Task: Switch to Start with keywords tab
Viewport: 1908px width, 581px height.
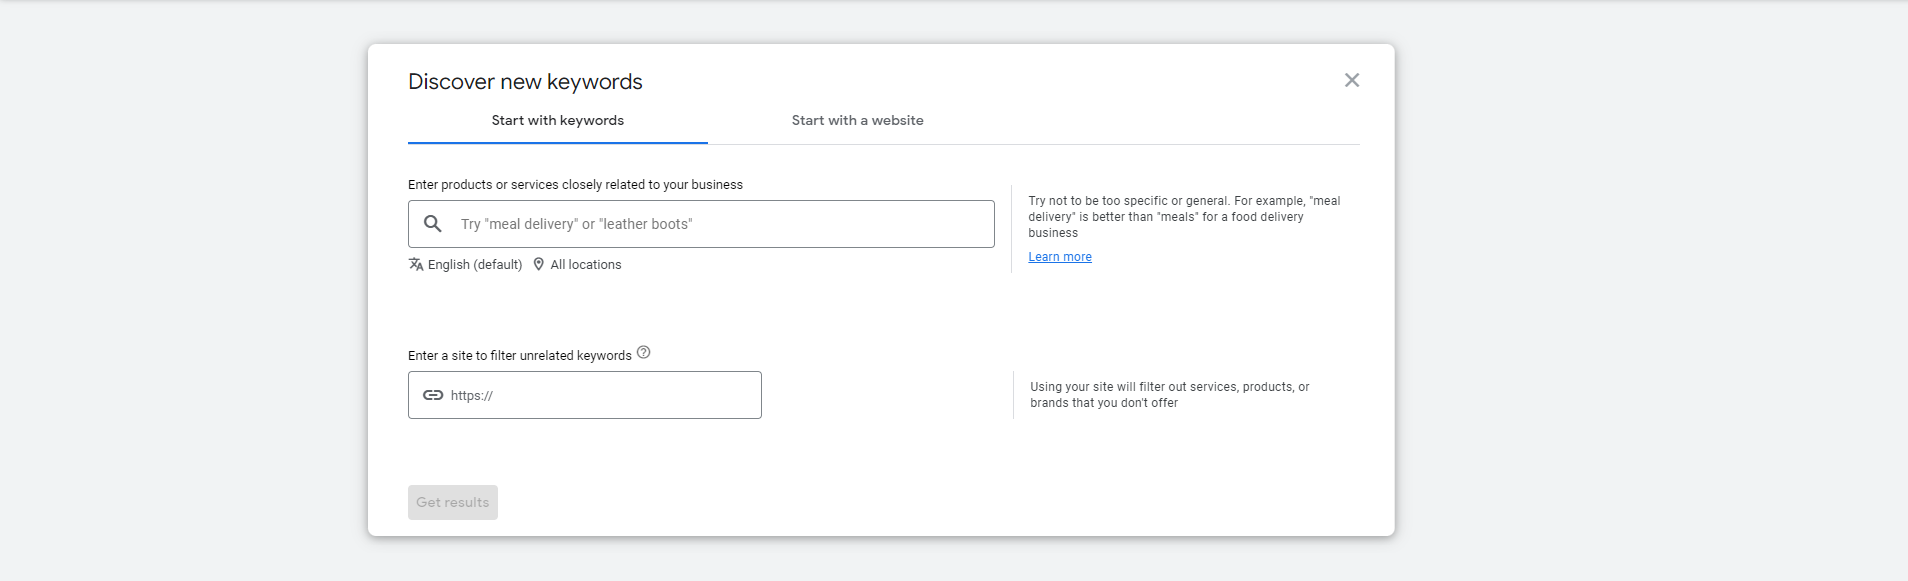Action: (557, 121)
